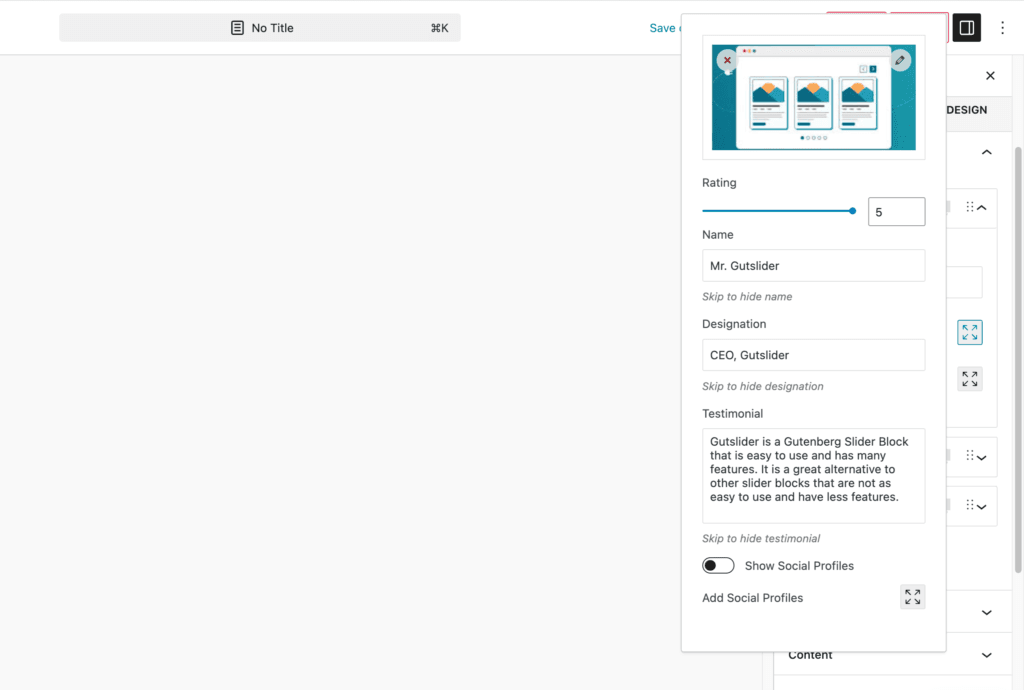Open the No Title command palette bar
The width and height of the screenshot is (1024, 690).
260,28
